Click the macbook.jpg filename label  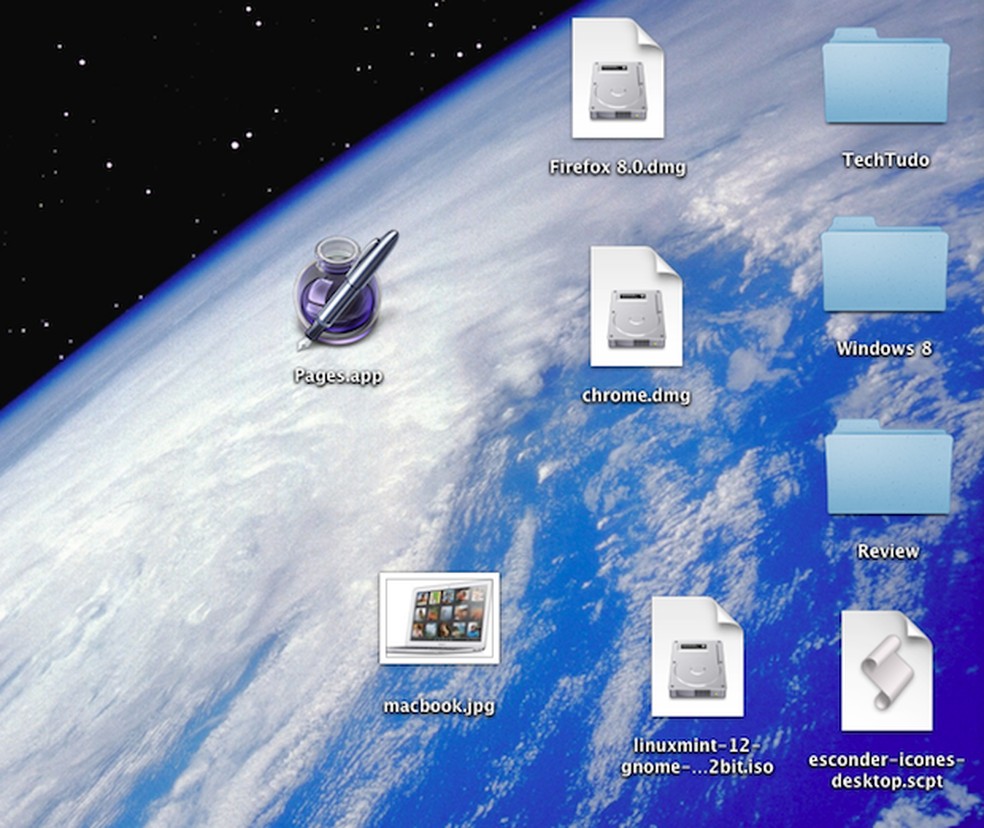pyautogui.click(x=440, y=705)
